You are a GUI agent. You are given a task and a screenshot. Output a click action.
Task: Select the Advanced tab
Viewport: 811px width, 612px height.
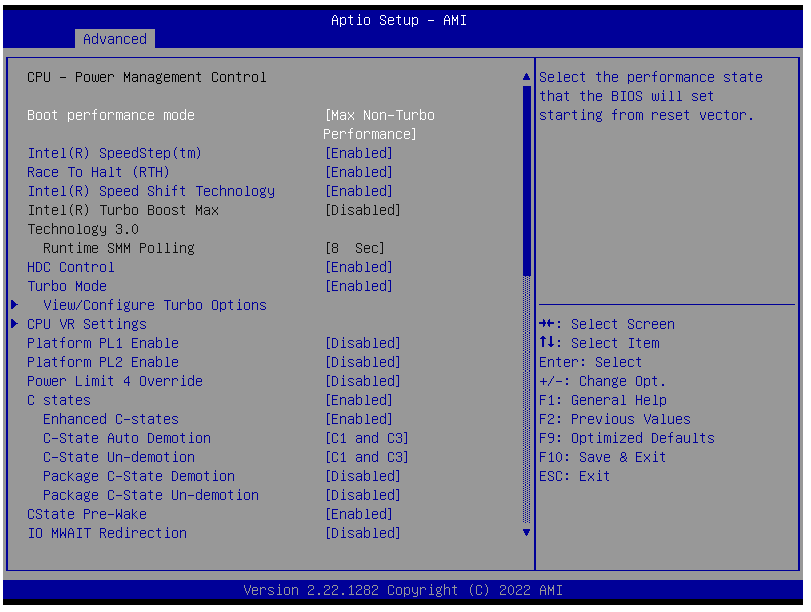click(x=114, y=39)
